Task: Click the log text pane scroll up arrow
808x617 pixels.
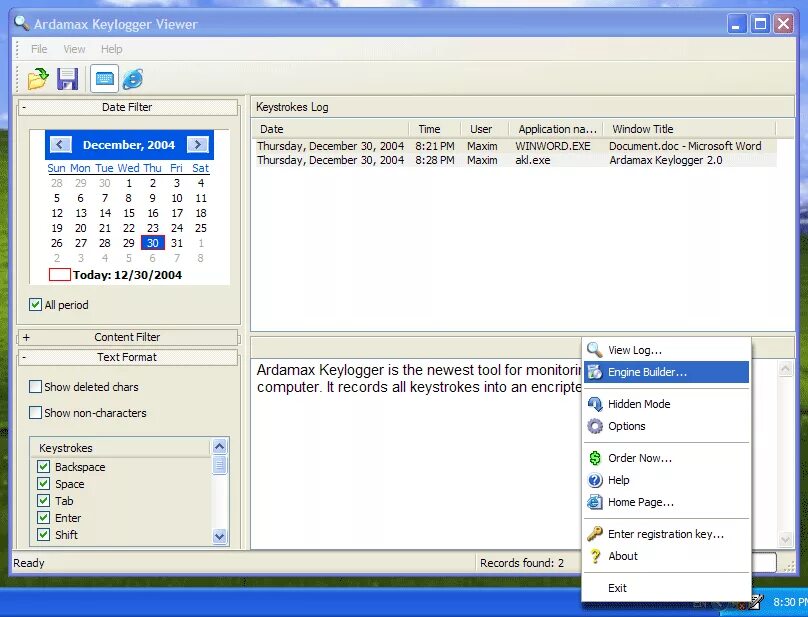Action: 785,368
